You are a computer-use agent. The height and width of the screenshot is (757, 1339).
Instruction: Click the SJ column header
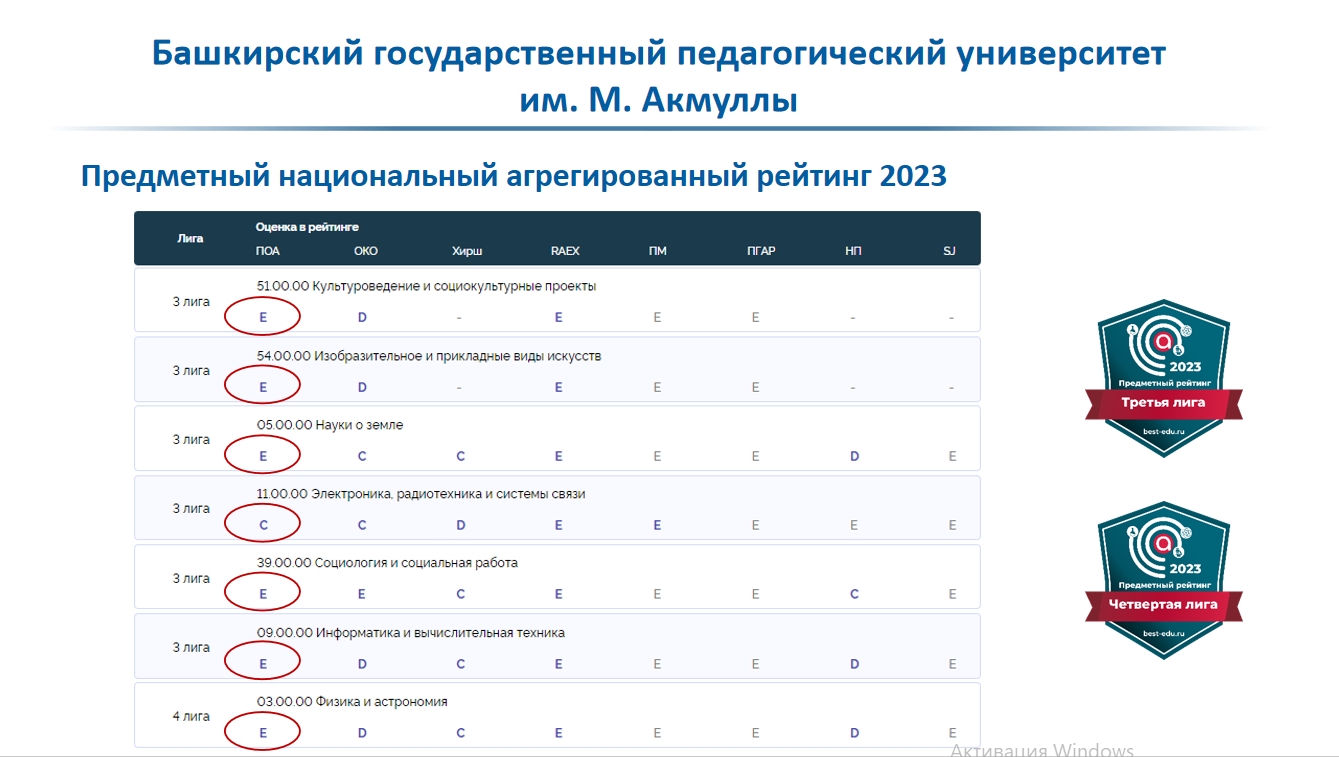[949, 251]
